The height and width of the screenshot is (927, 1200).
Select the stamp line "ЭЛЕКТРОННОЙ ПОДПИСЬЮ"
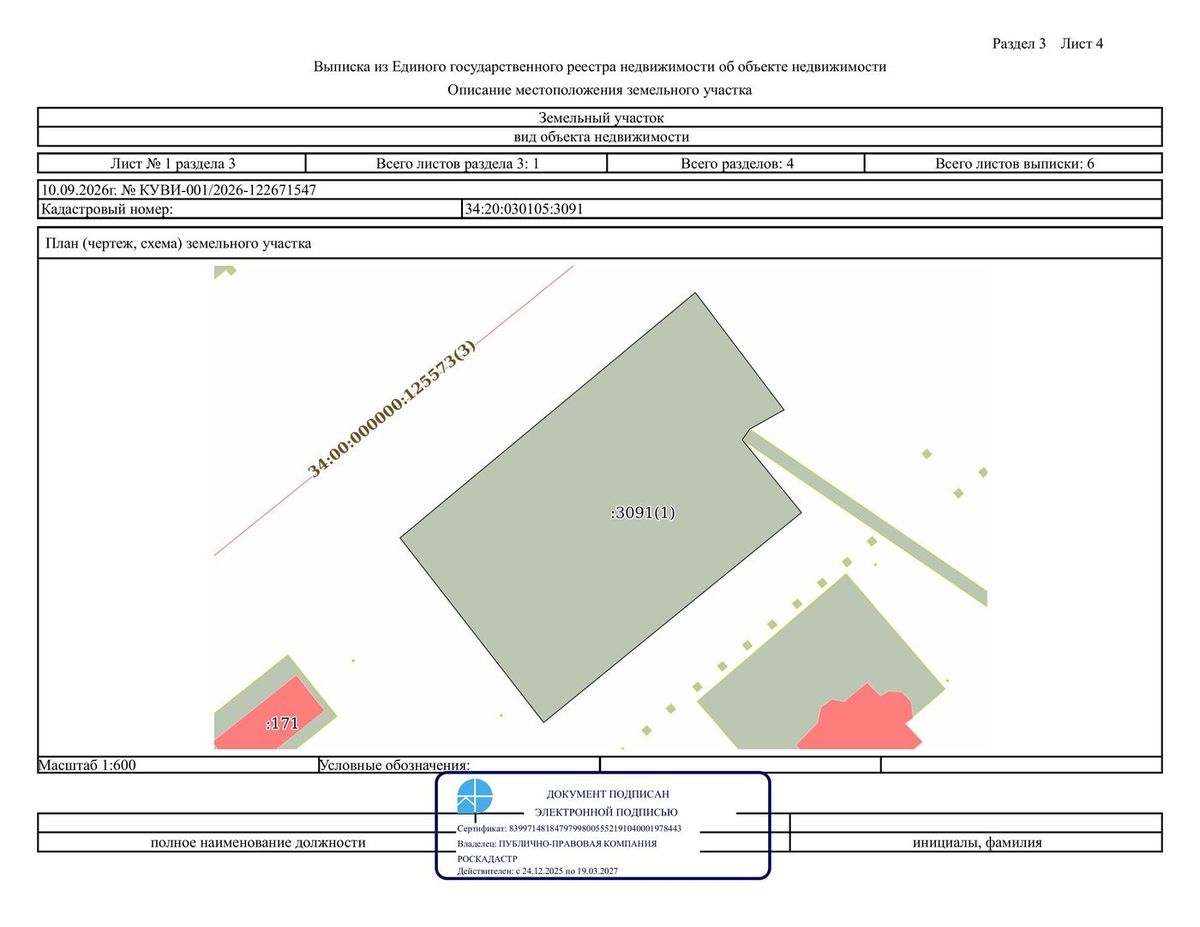pos(606,812)
